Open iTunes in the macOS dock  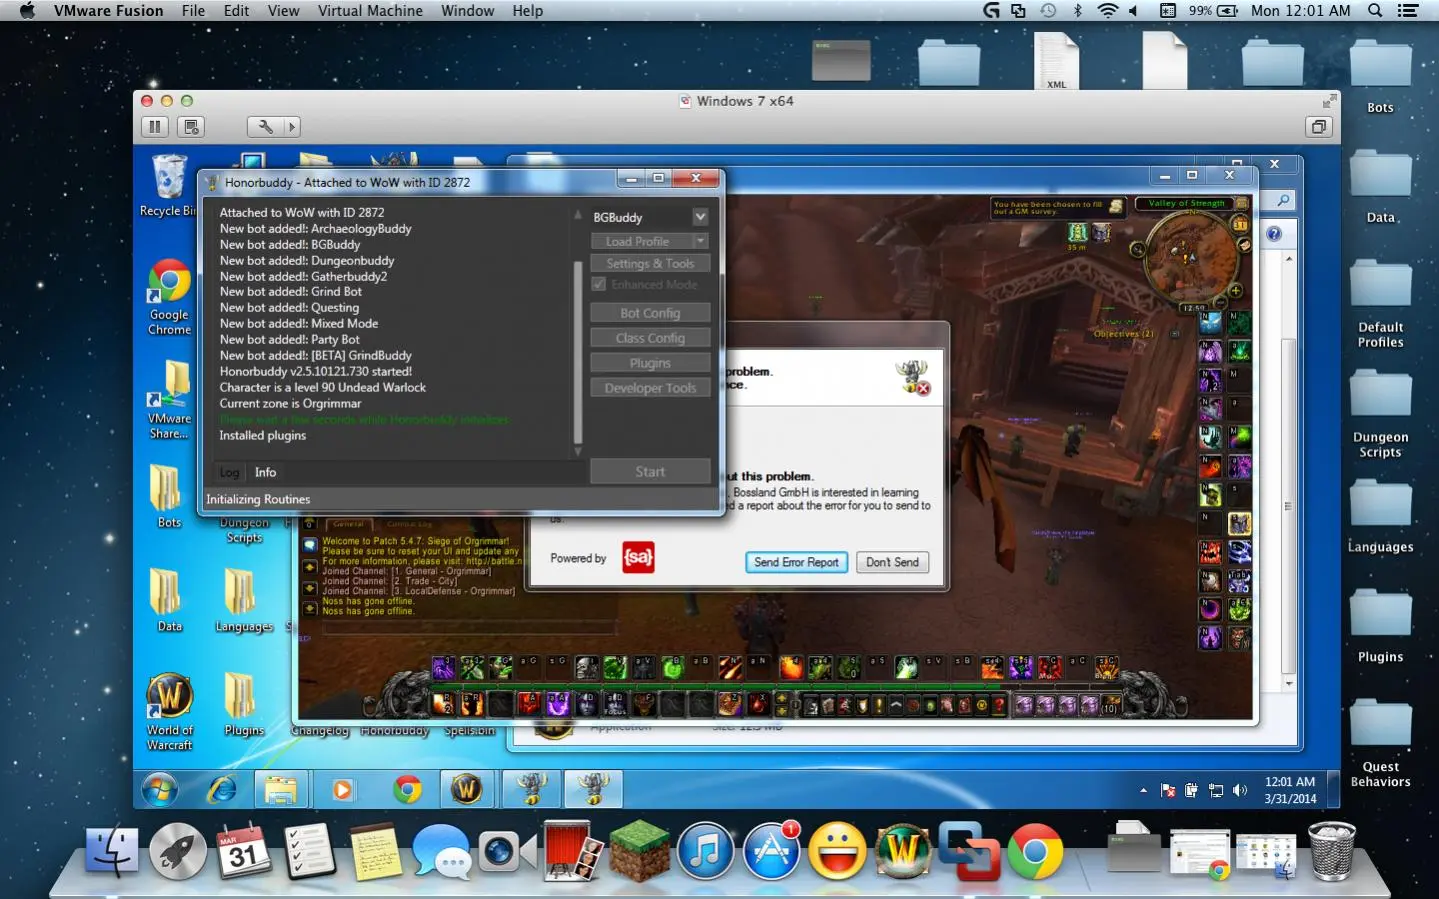[705, 853]
